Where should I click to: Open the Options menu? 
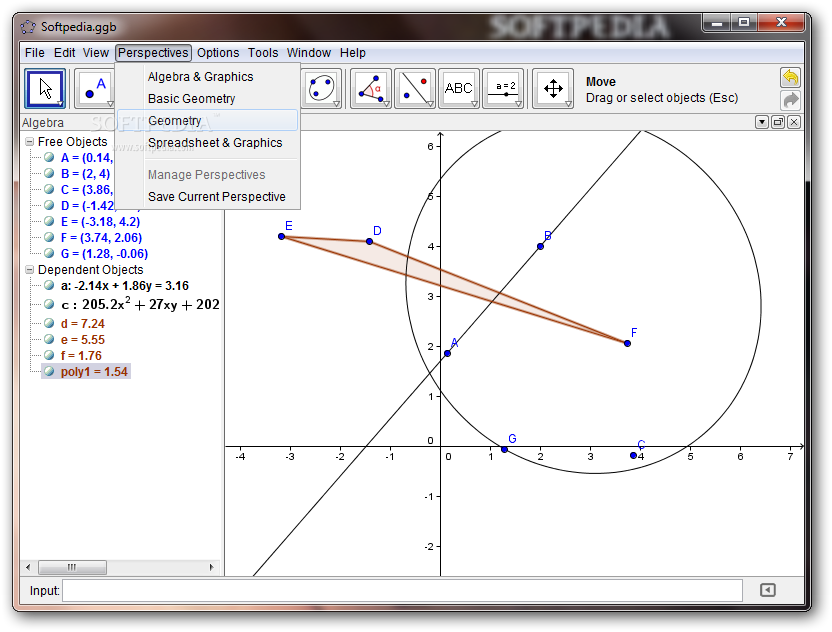[218, 53]
